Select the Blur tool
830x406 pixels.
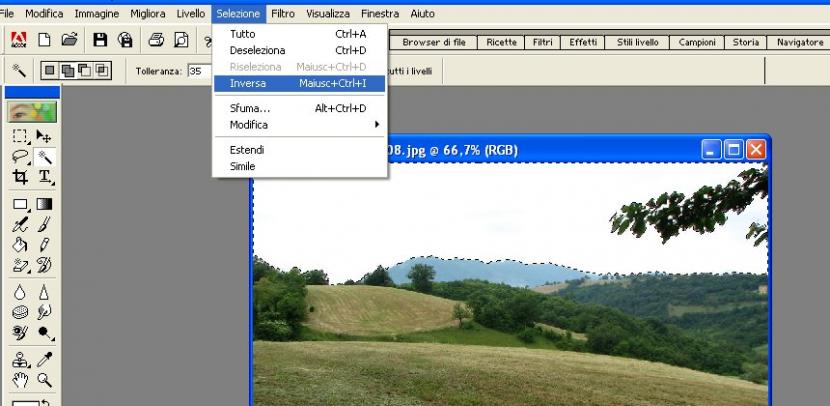20,292
